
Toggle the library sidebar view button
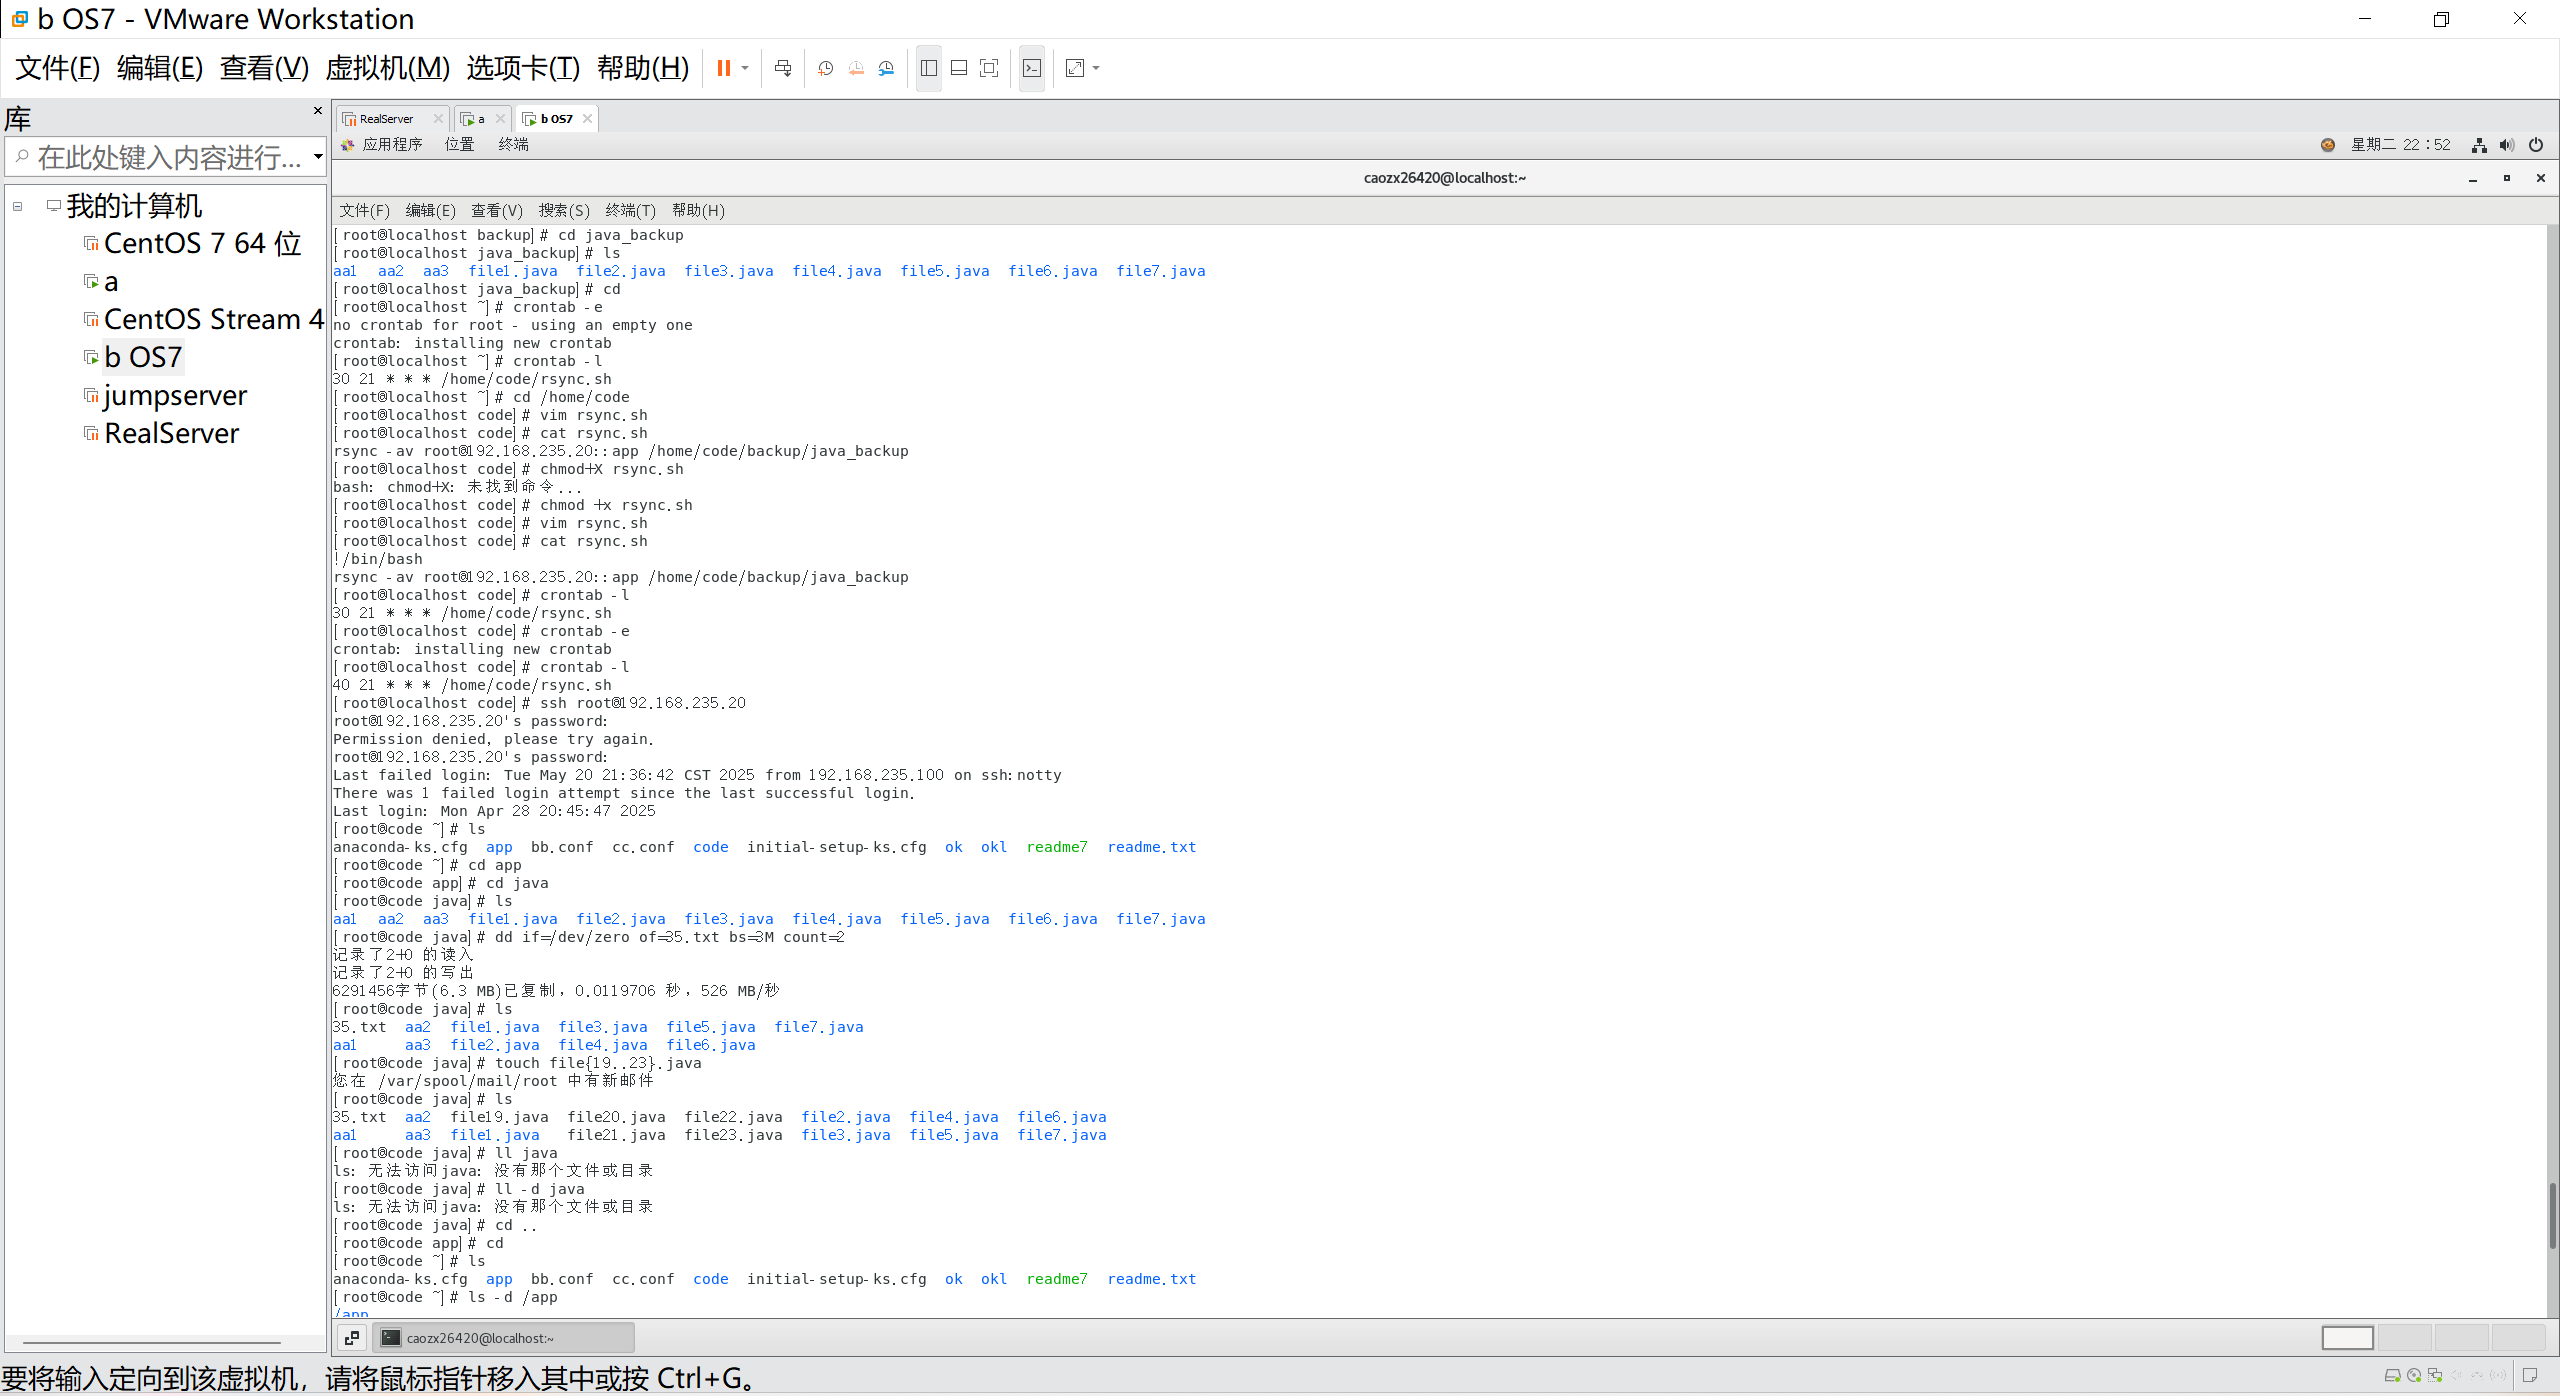[928, 68]
